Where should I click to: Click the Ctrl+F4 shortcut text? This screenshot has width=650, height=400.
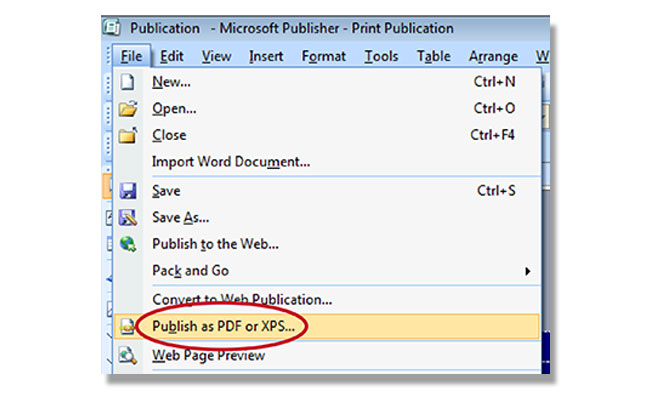tap(492, 135)
